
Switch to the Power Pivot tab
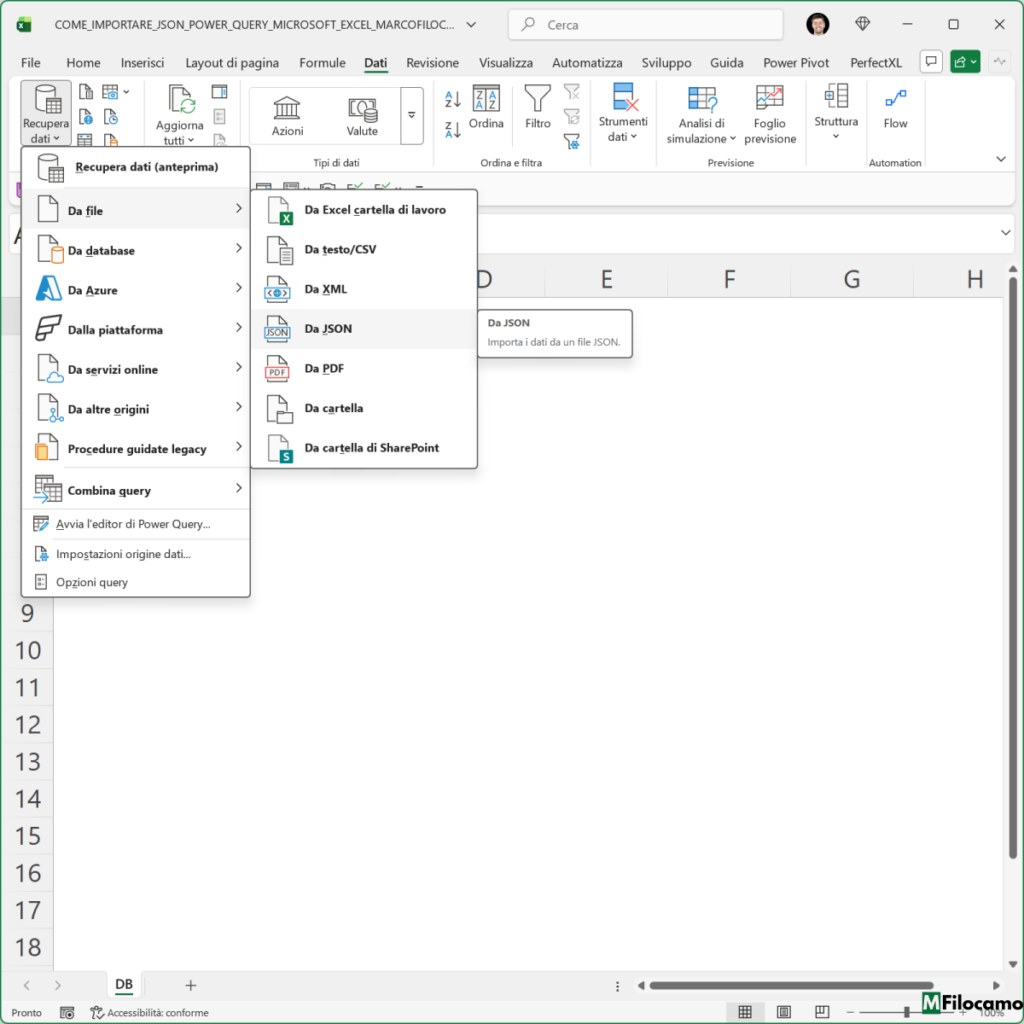click(796, 63)
